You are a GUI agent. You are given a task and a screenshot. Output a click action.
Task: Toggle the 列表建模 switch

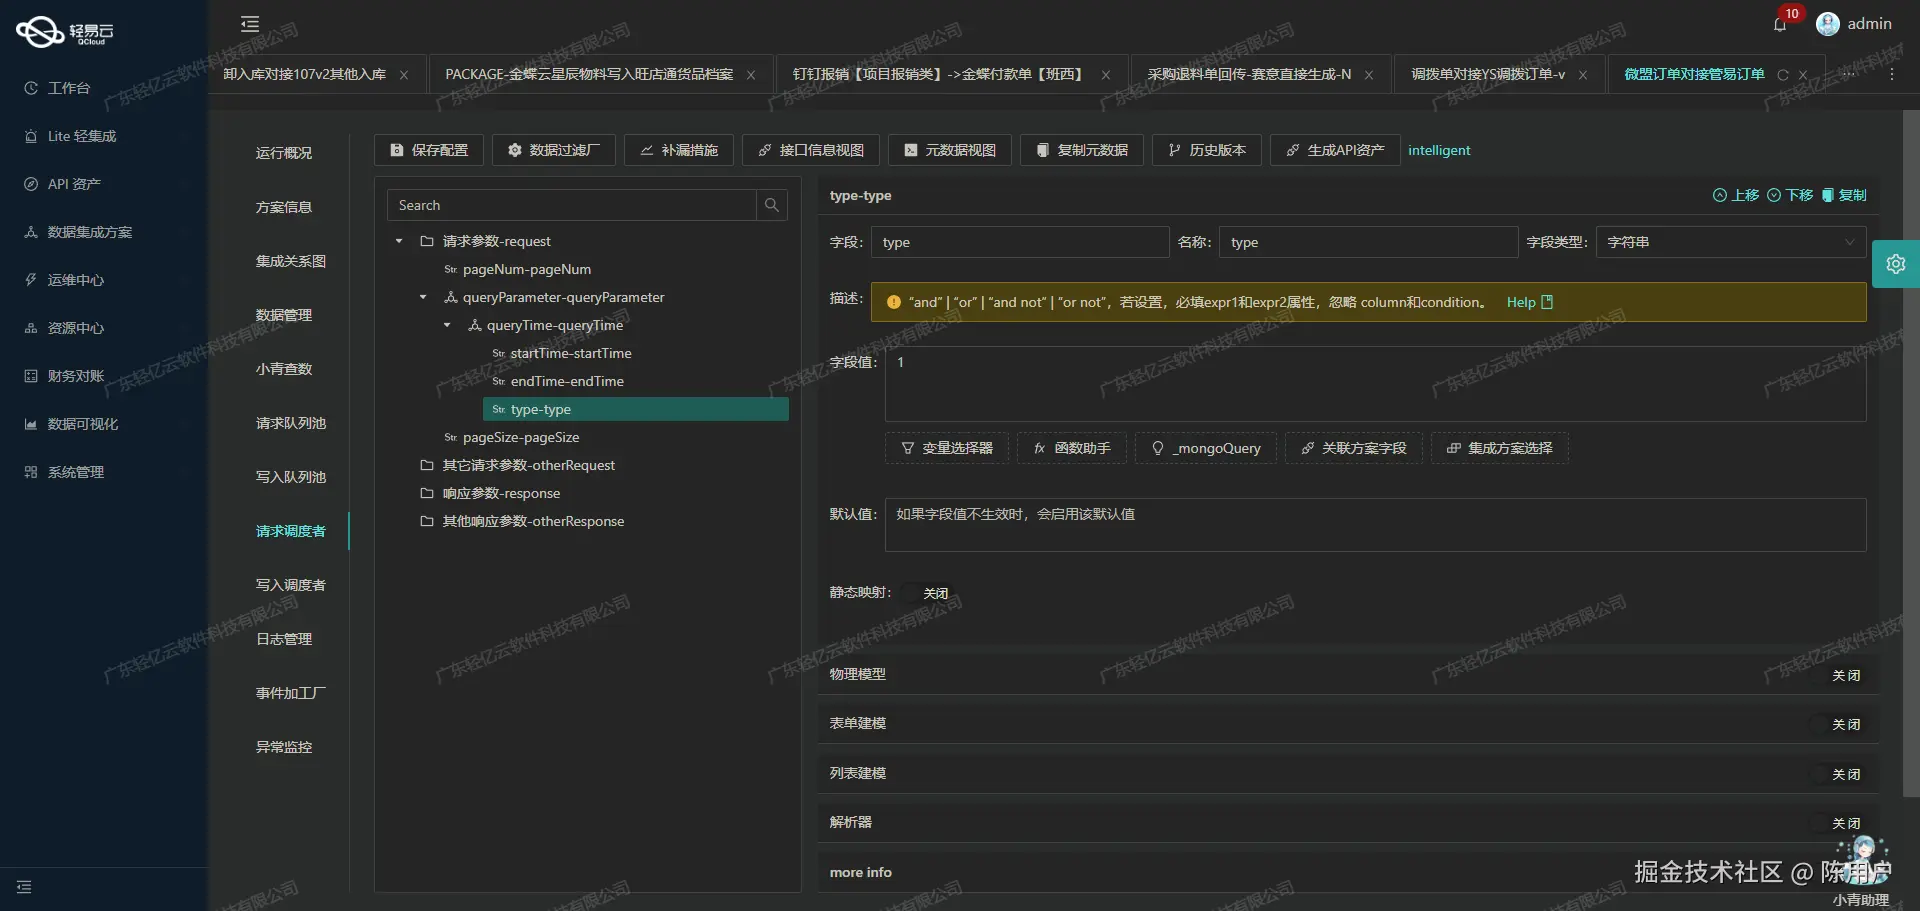[x=1838, y=774]
